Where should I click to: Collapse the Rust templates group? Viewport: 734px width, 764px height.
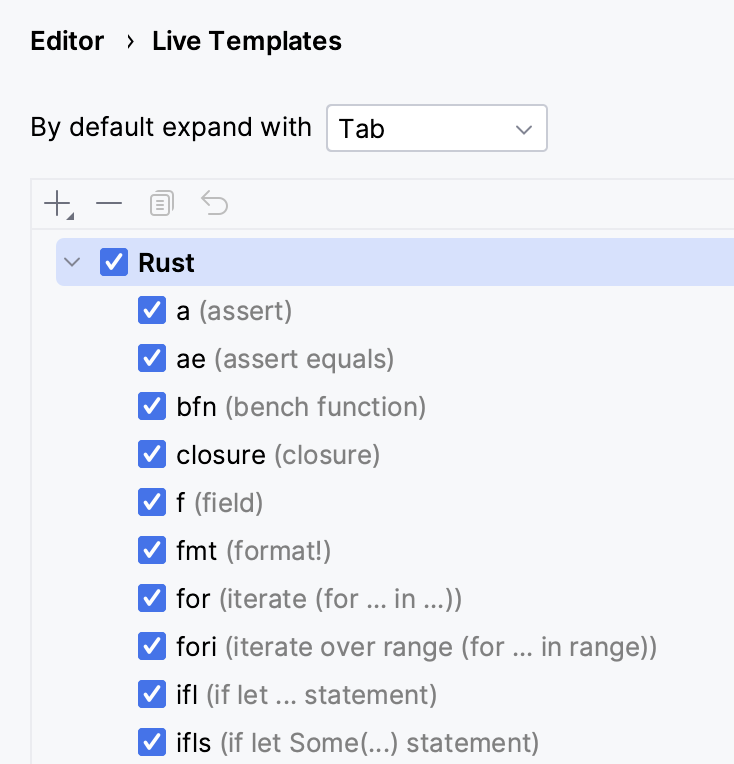pos(72,263)
